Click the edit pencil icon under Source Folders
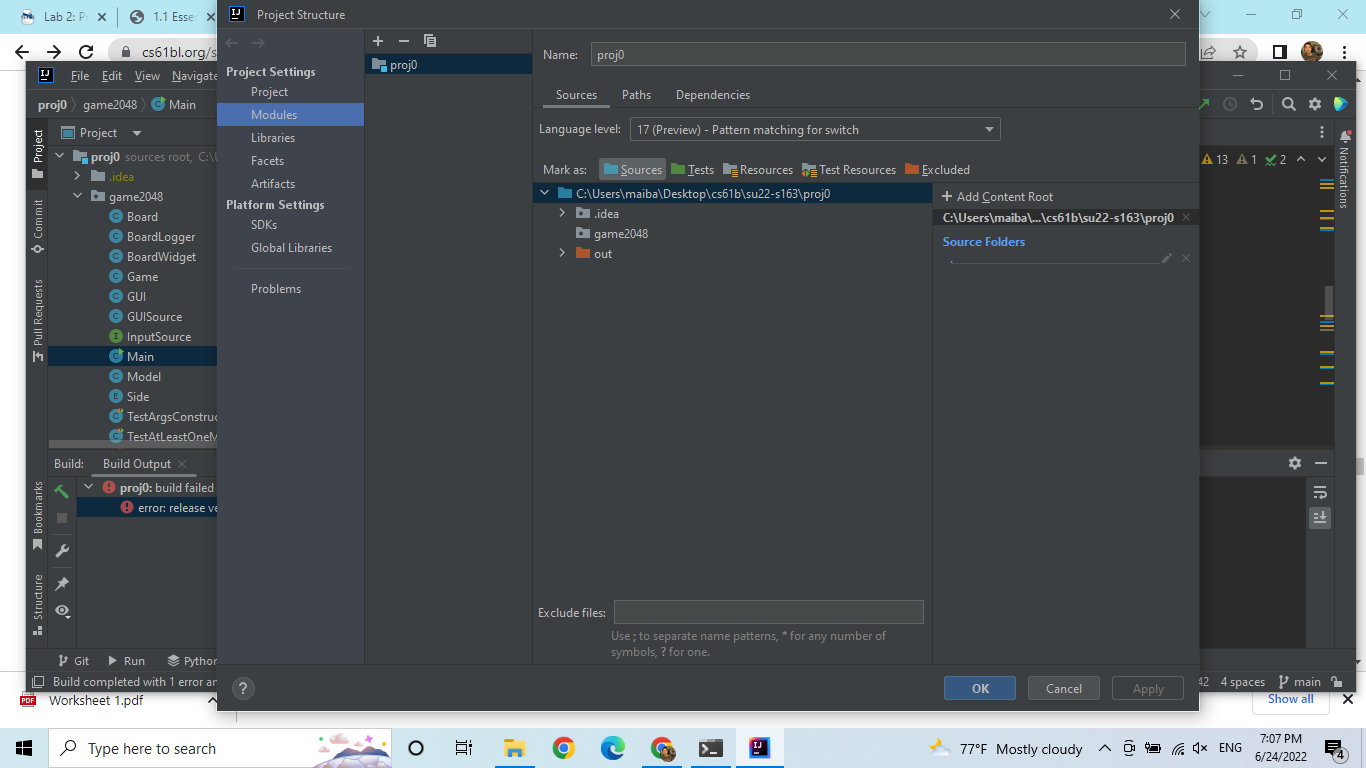Viewport: 1366px width, 768px height. pos(1166,258)
